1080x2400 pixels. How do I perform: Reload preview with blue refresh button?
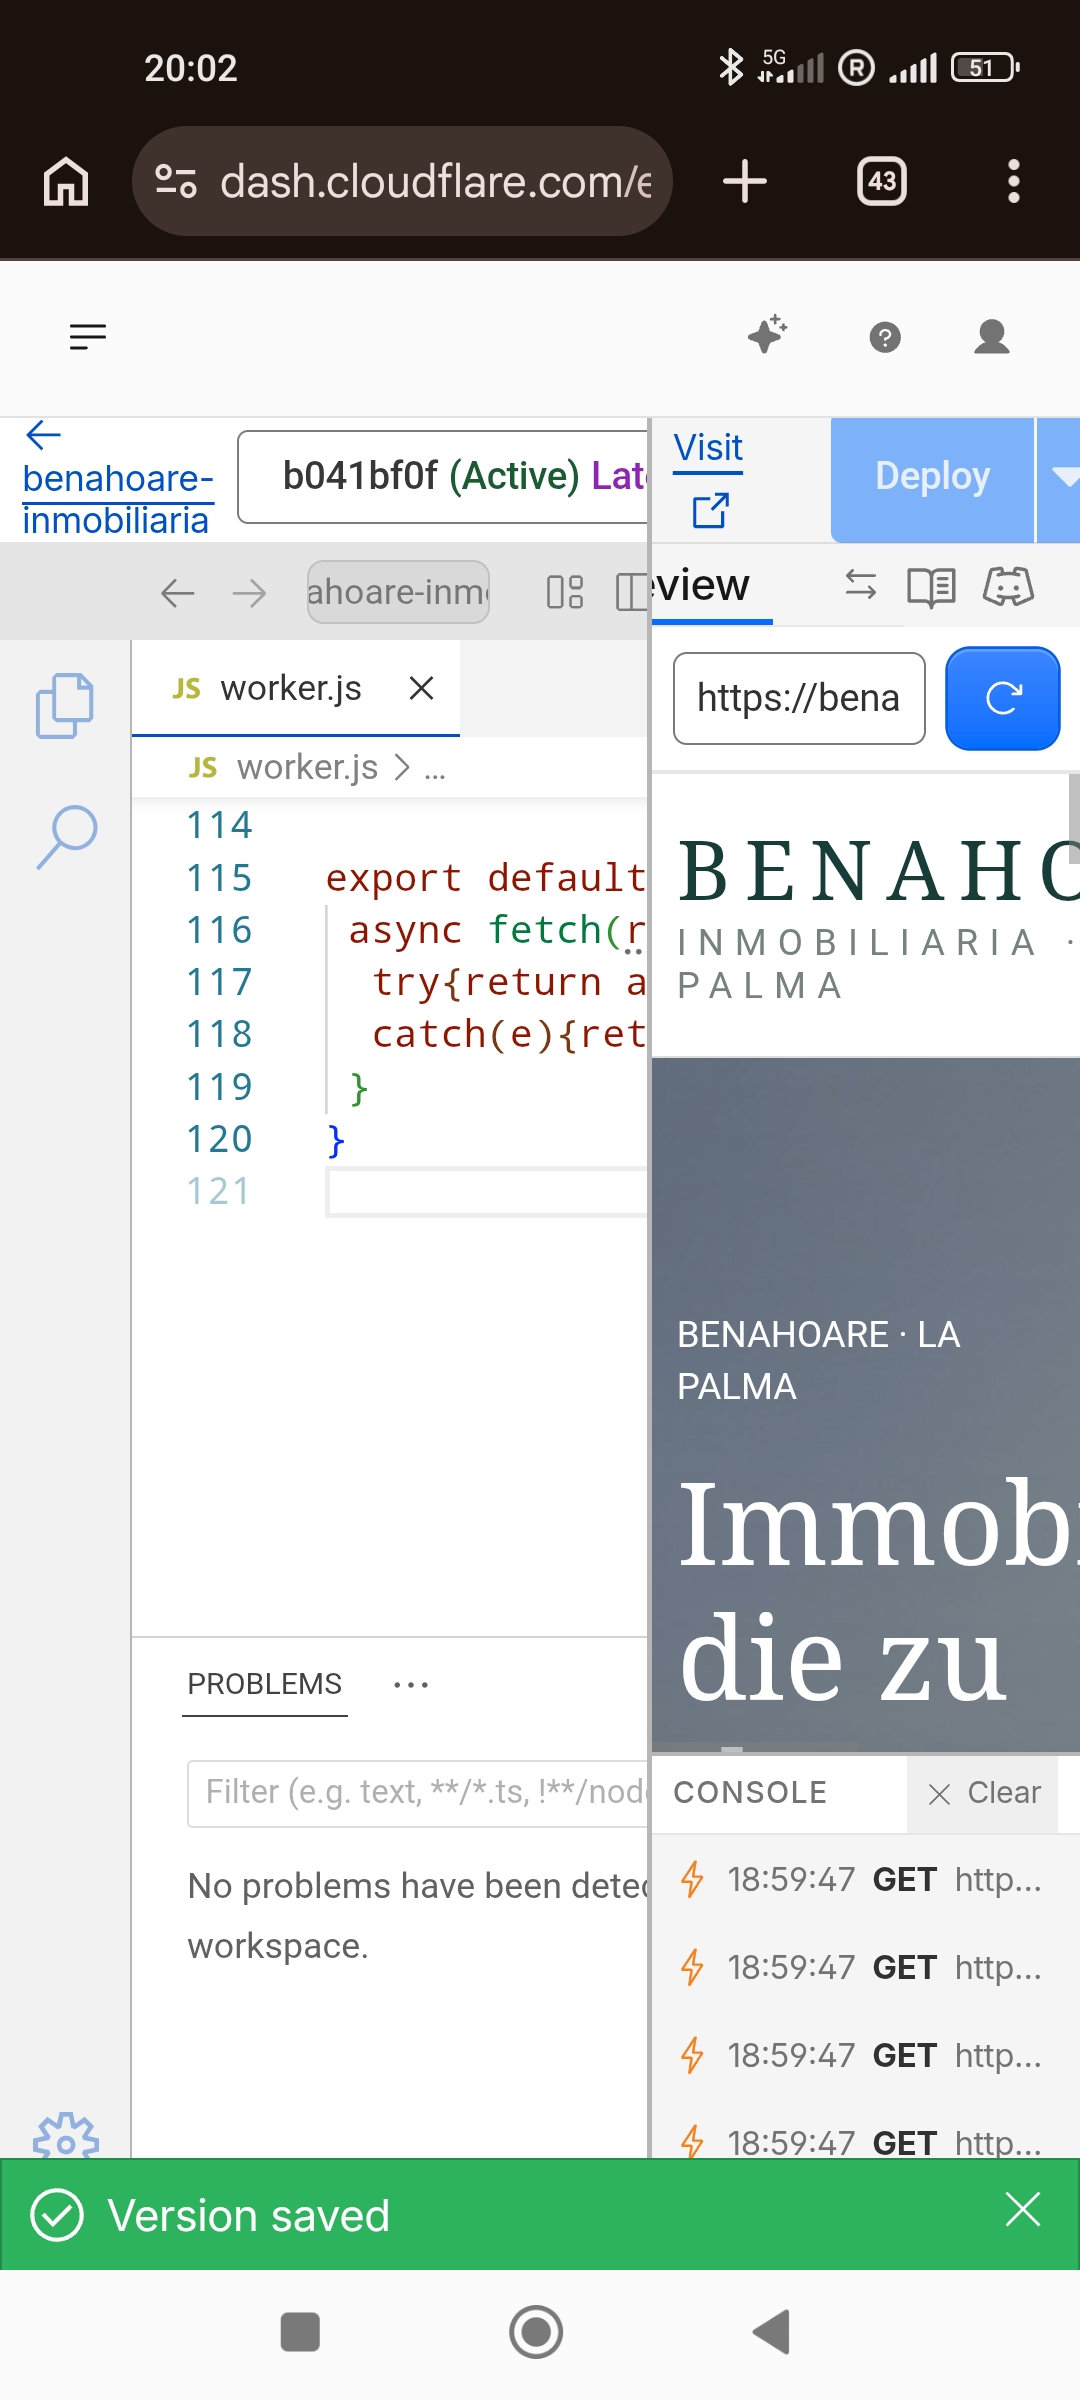[x=1003, y=698]
